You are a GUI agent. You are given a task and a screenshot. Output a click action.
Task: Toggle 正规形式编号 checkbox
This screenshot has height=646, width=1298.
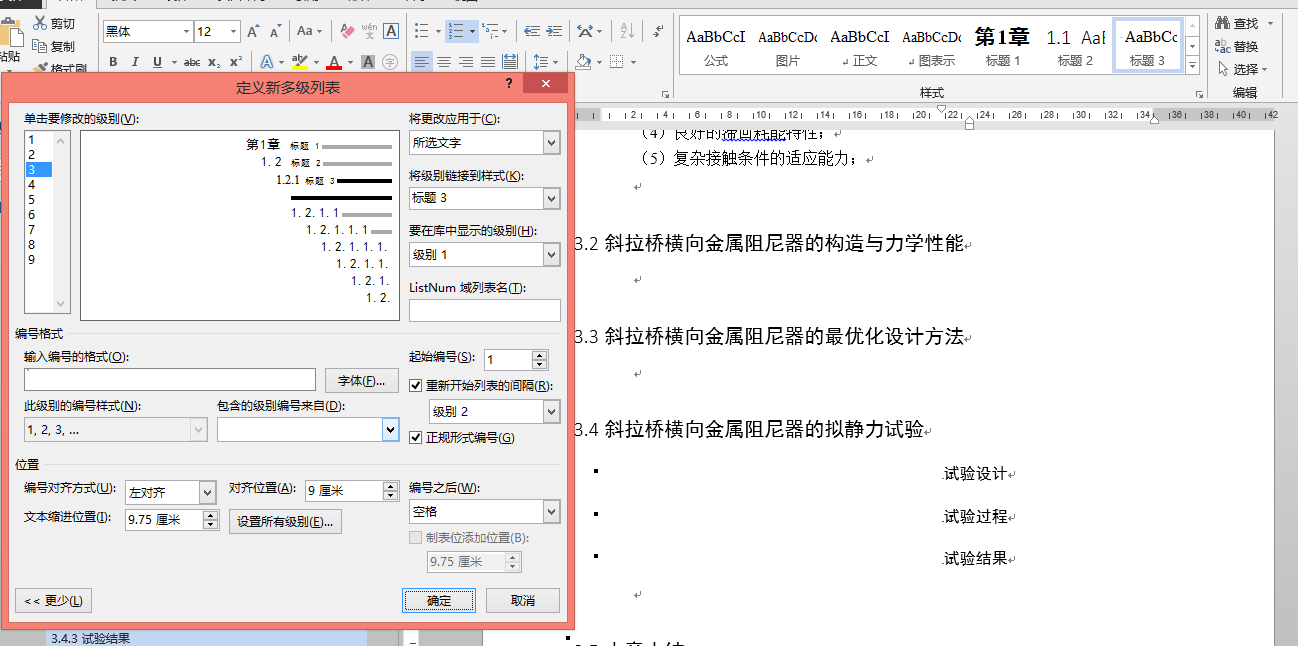417,437
